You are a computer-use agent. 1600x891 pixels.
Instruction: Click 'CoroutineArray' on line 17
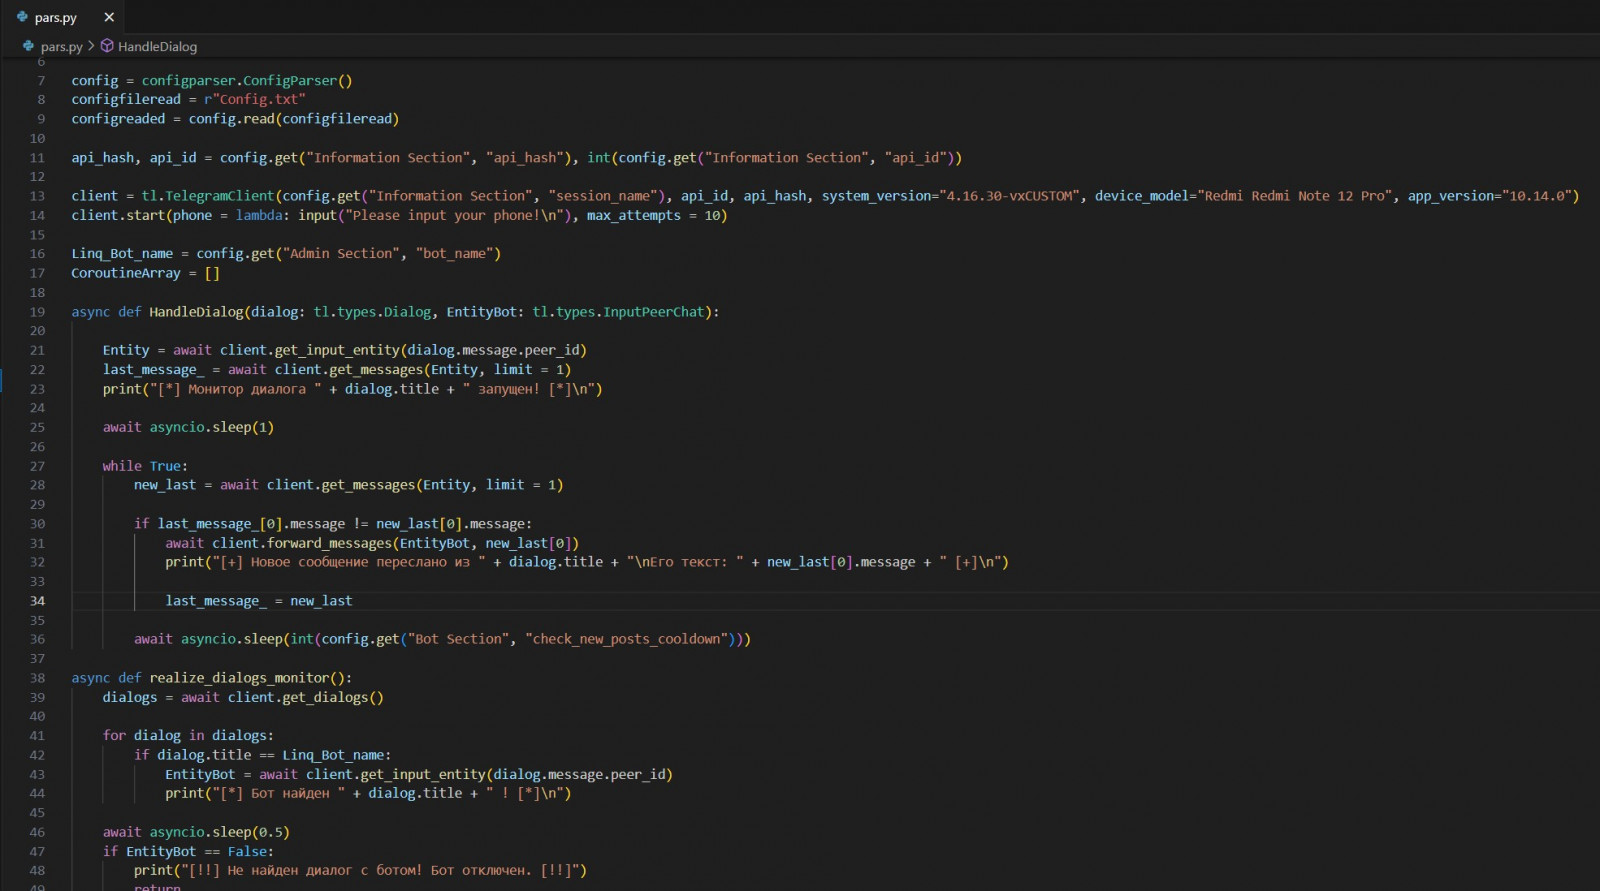pos(126,273)
